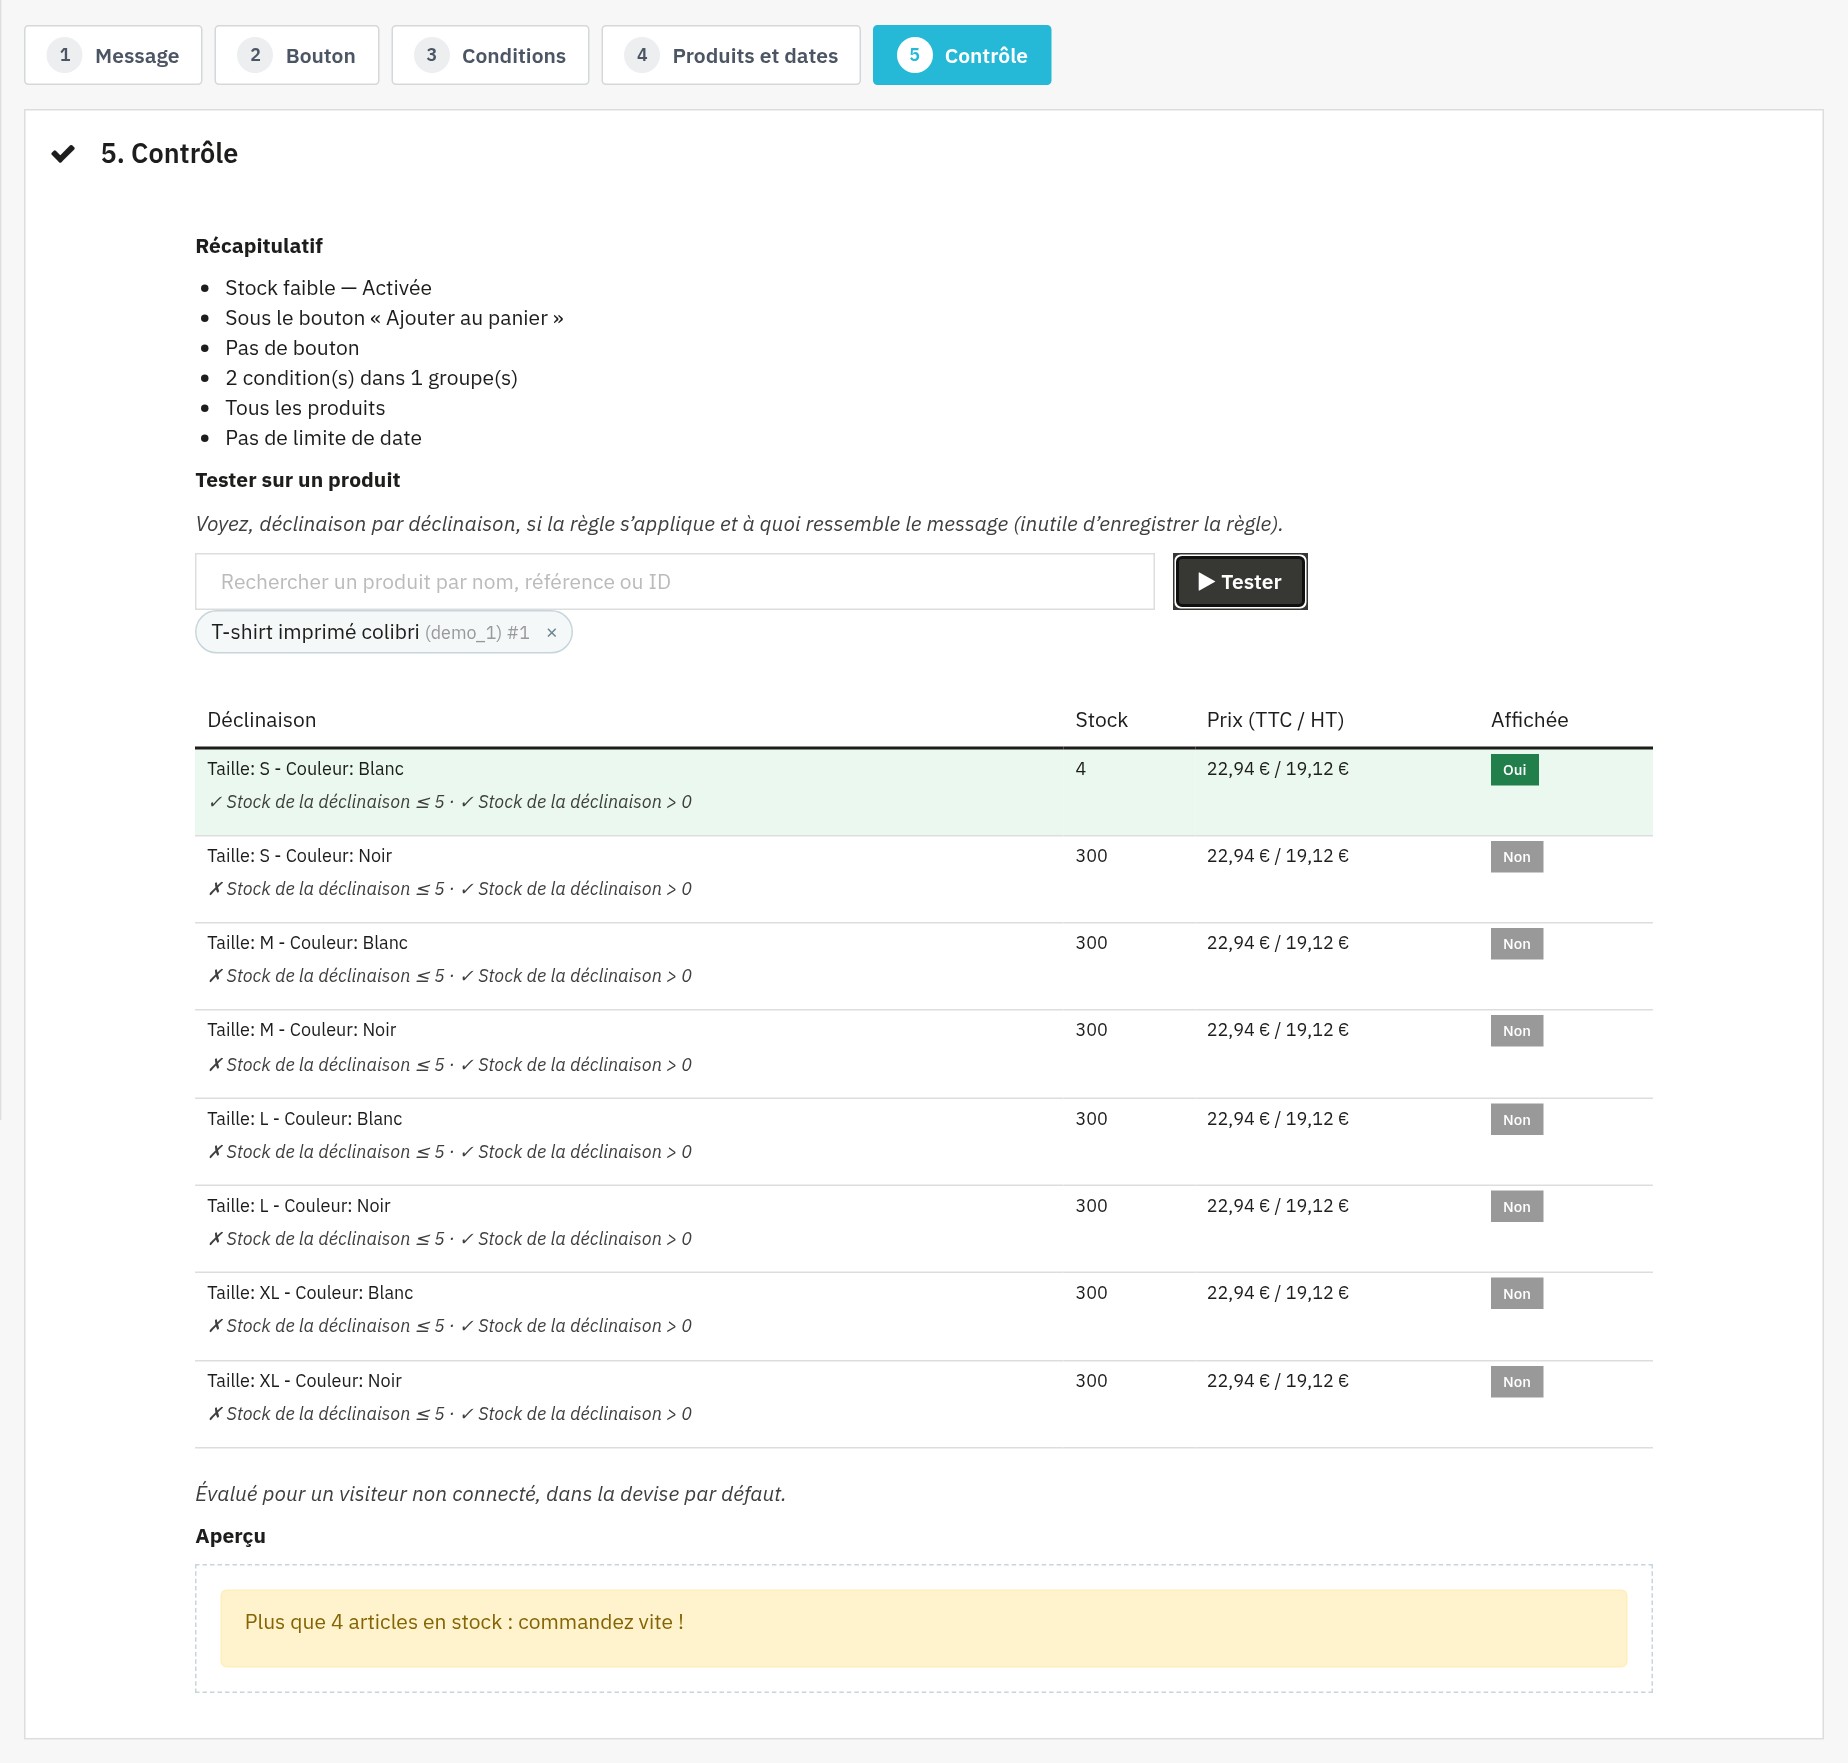Click the Affichée column header
Viewport: 1848px width, 1763px height.
click(1529, 720)
